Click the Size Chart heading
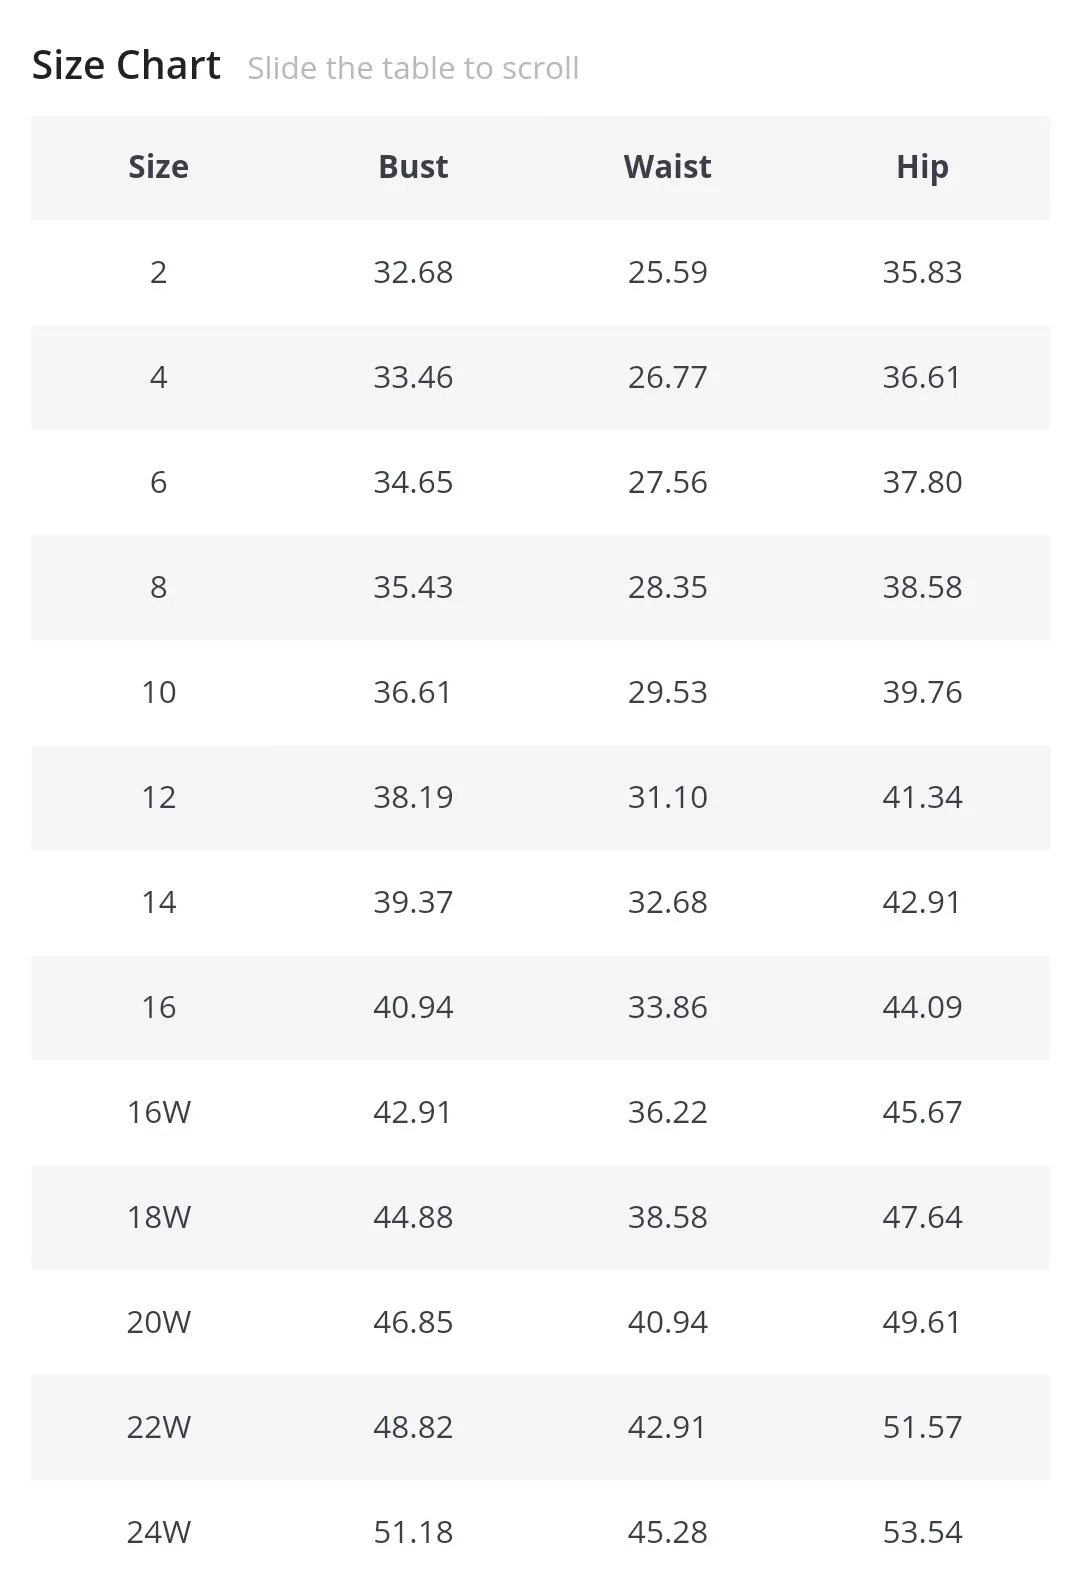The height and width of the screenshot is (1590, 1080). [x=126, y=66]
